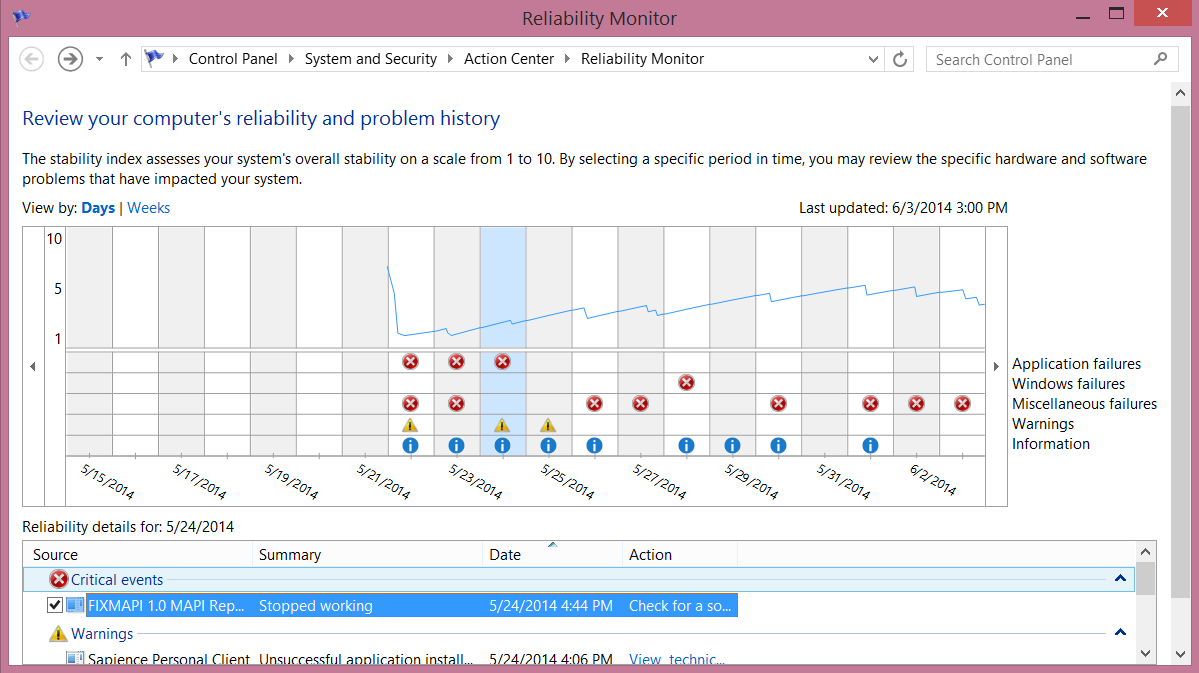The width and height of the screenshot is (1199, 673).
Task: Go up one level with Up arrow
Action: coord(126,60)
